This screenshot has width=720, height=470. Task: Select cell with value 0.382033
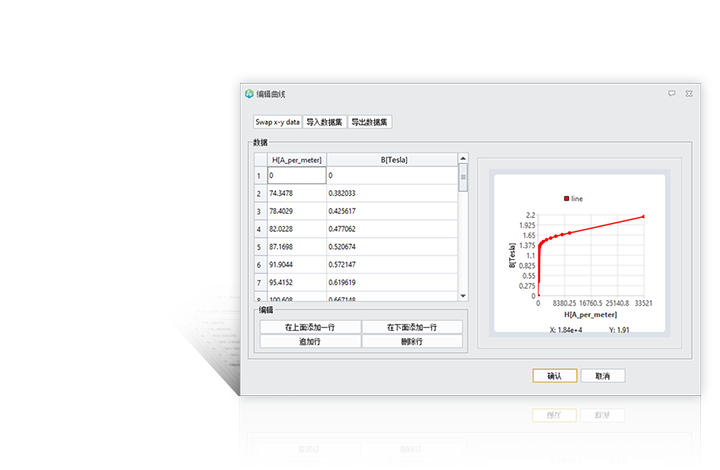click(x=392, y=193)
